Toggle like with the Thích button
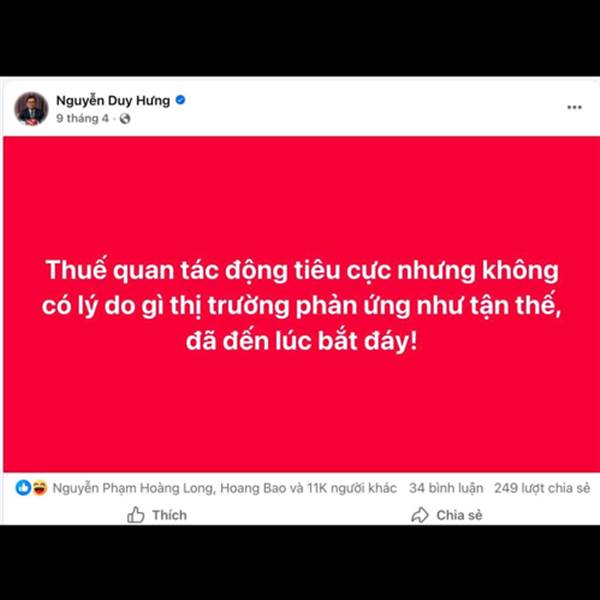The width and height of the screenshot is (600, 600). (157, 515)
